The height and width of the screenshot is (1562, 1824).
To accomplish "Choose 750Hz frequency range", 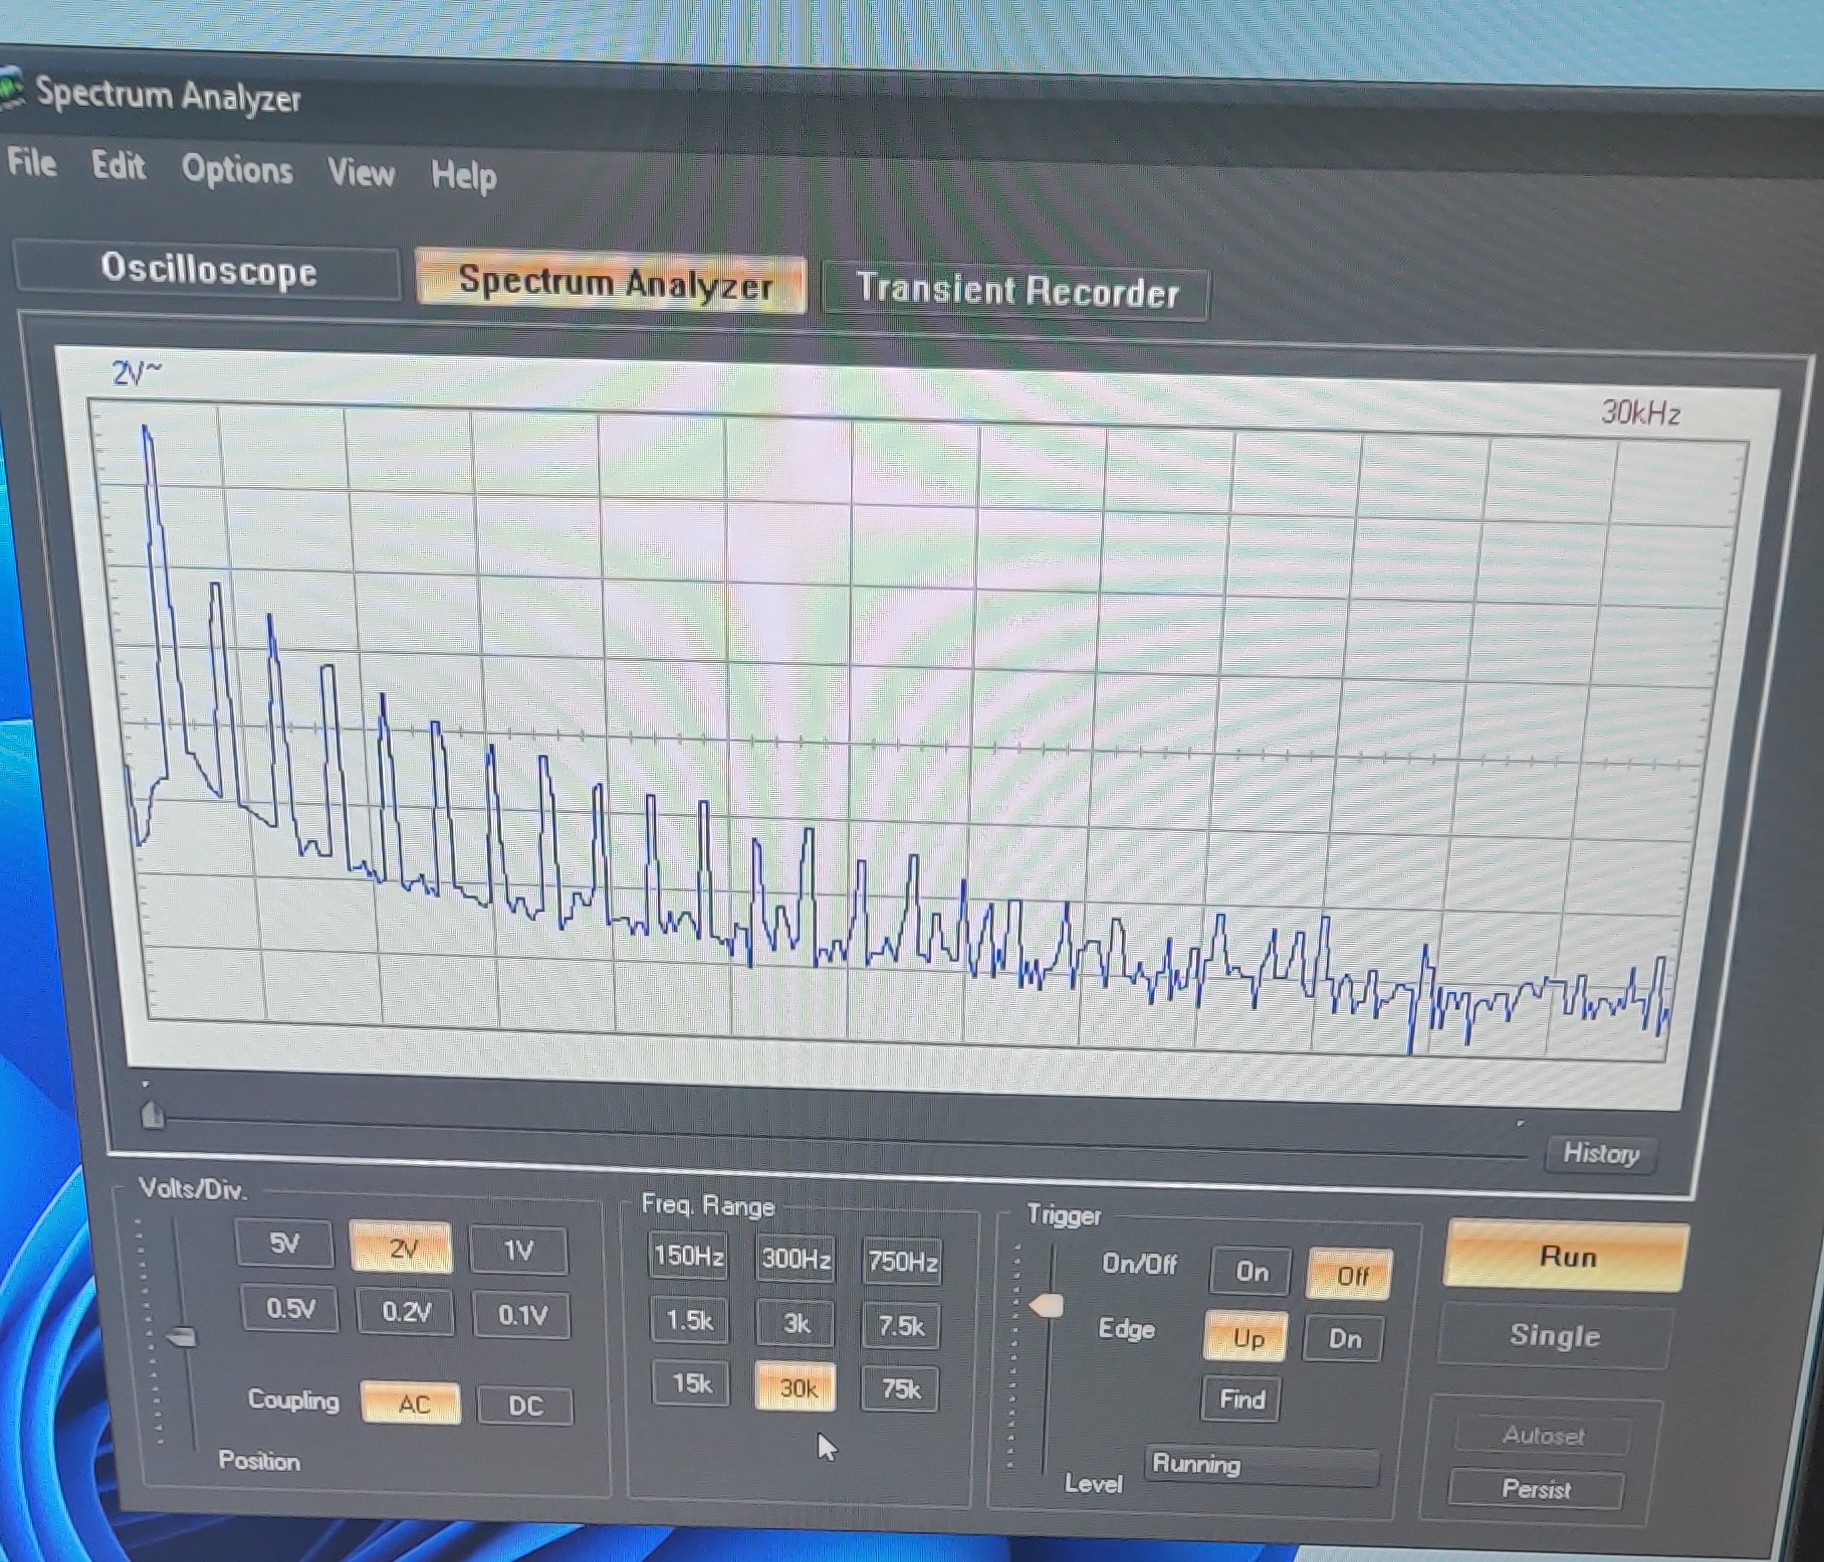I will click(x=902, y=1261).
